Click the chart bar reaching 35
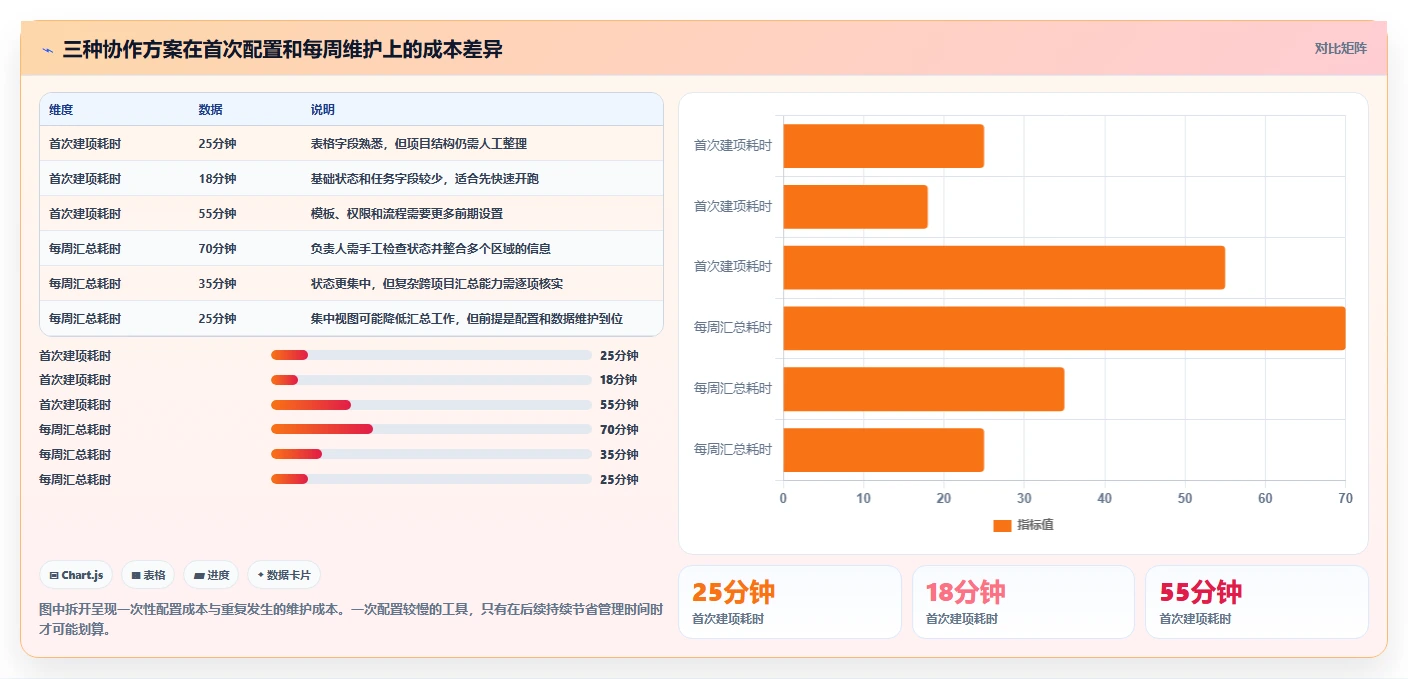Viewport: 1408px width, 679px height. point(923,389)
